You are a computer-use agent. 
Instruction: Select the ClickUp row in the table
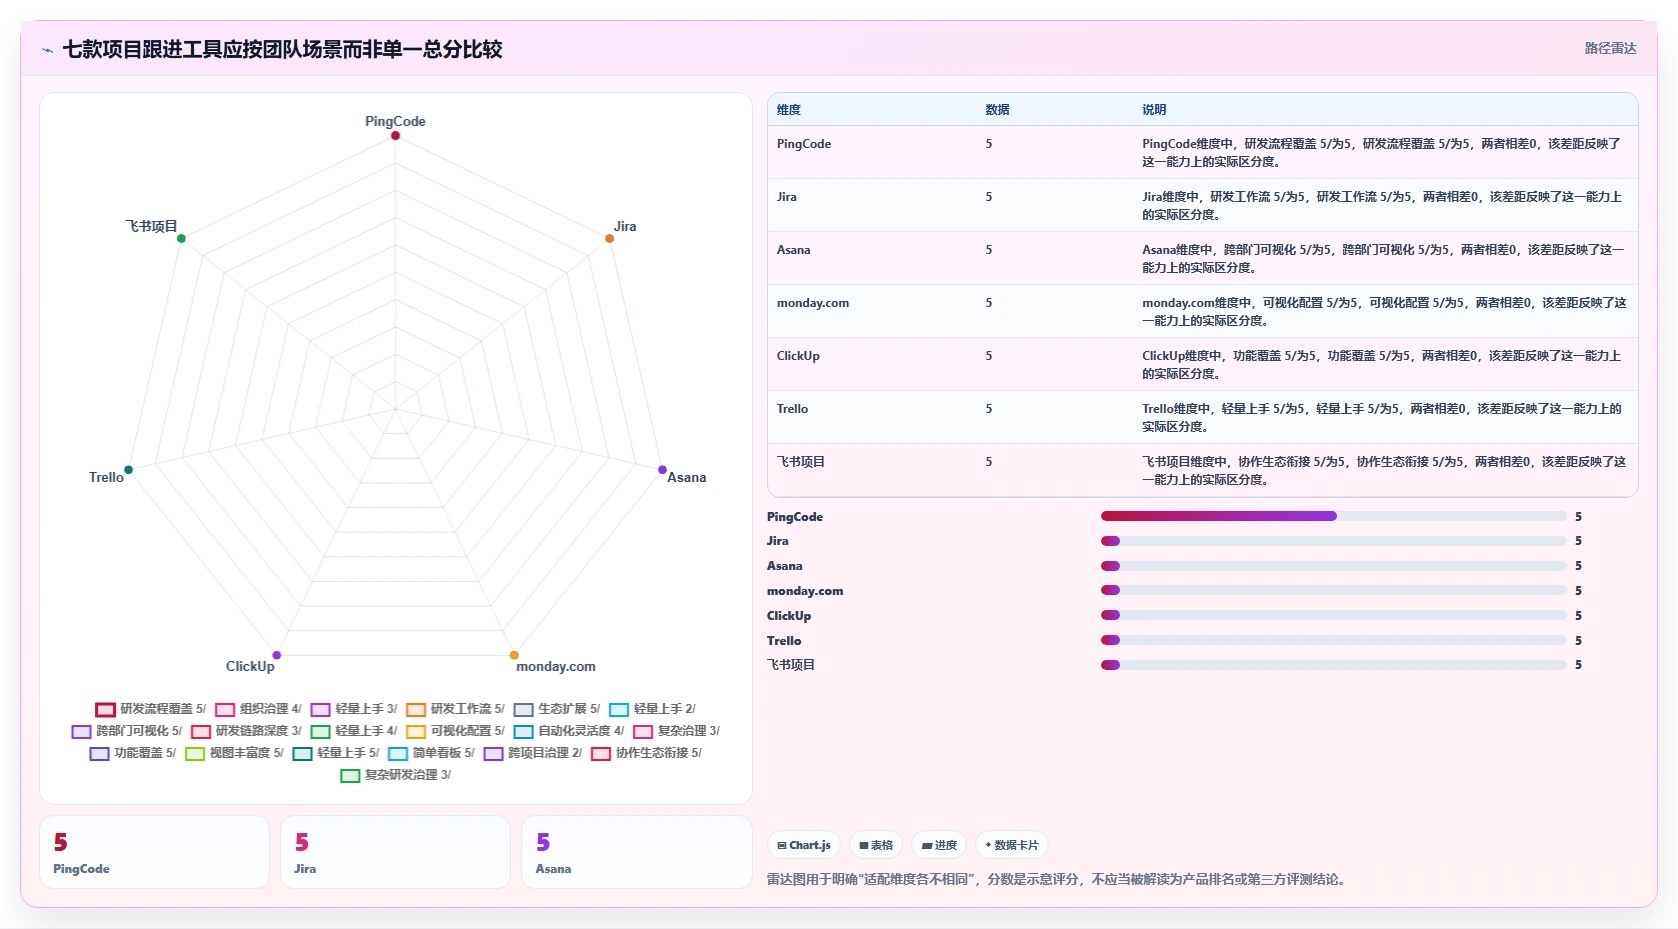pyautogui.click(x=1202, y=364)
